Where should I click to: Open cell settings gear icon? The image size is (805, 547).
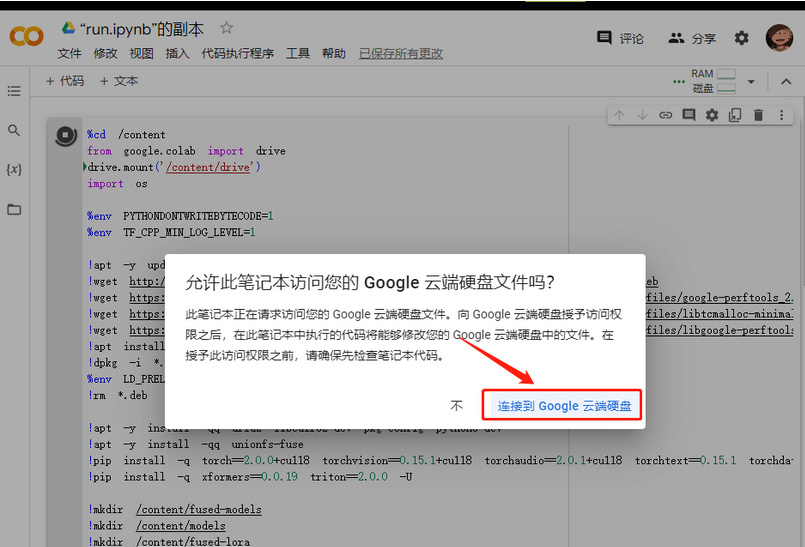[712, 115]
